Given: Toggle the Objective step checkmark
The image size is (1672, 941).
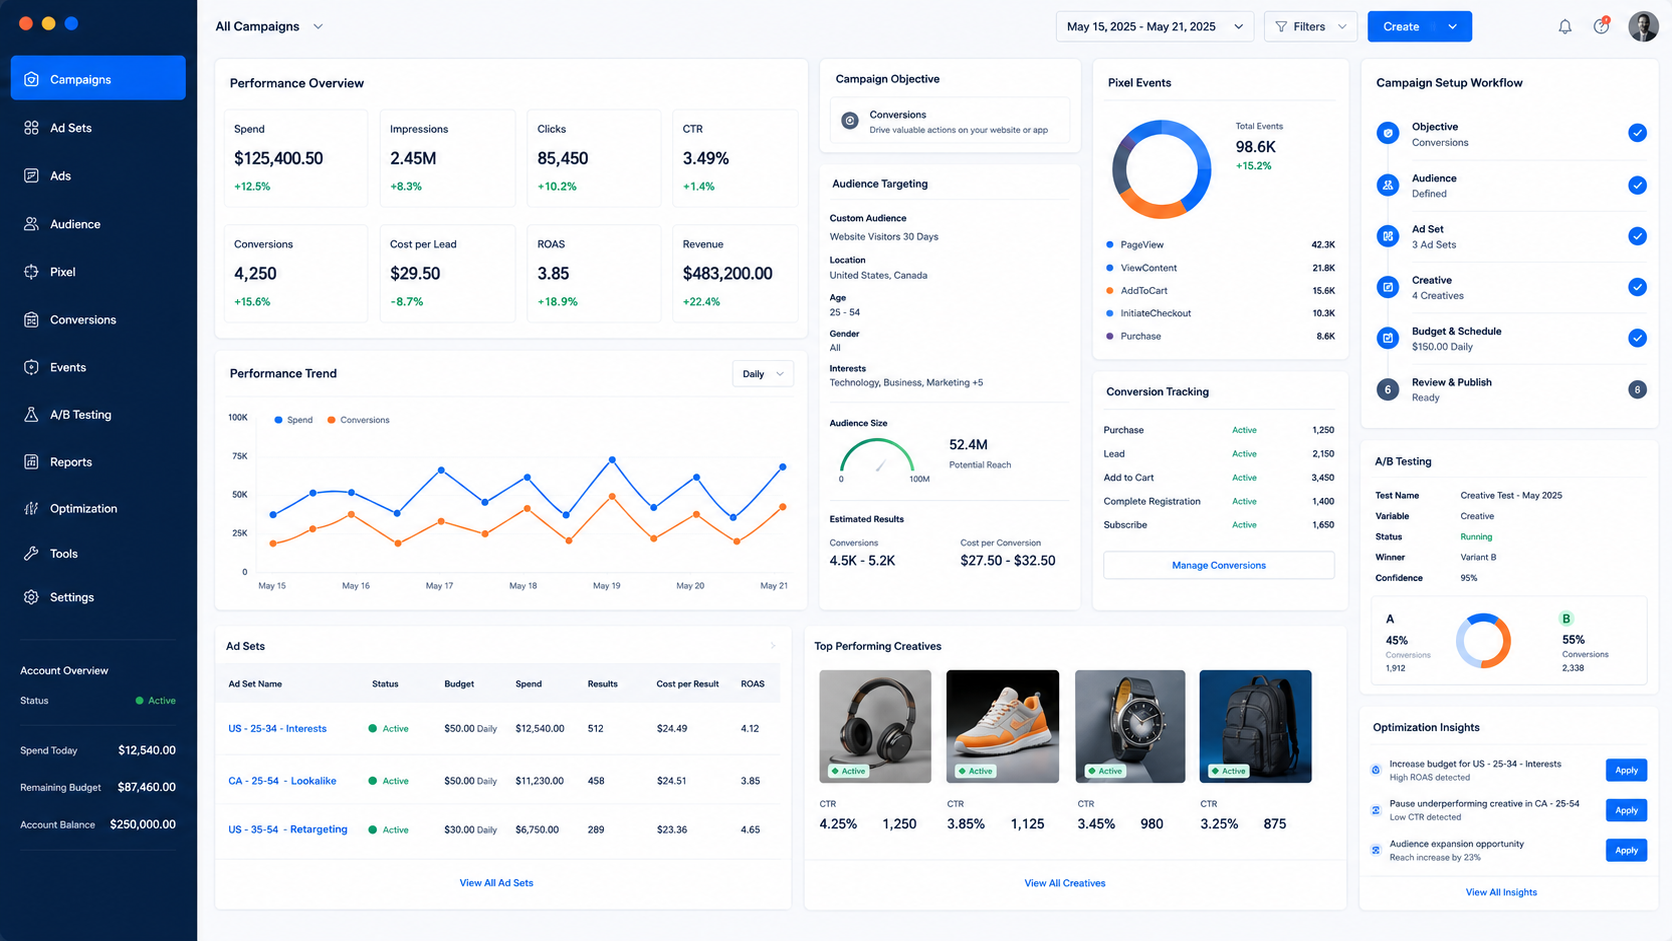Looking at the screenshot, I should pyautogui.click(x=1637, y=133).
